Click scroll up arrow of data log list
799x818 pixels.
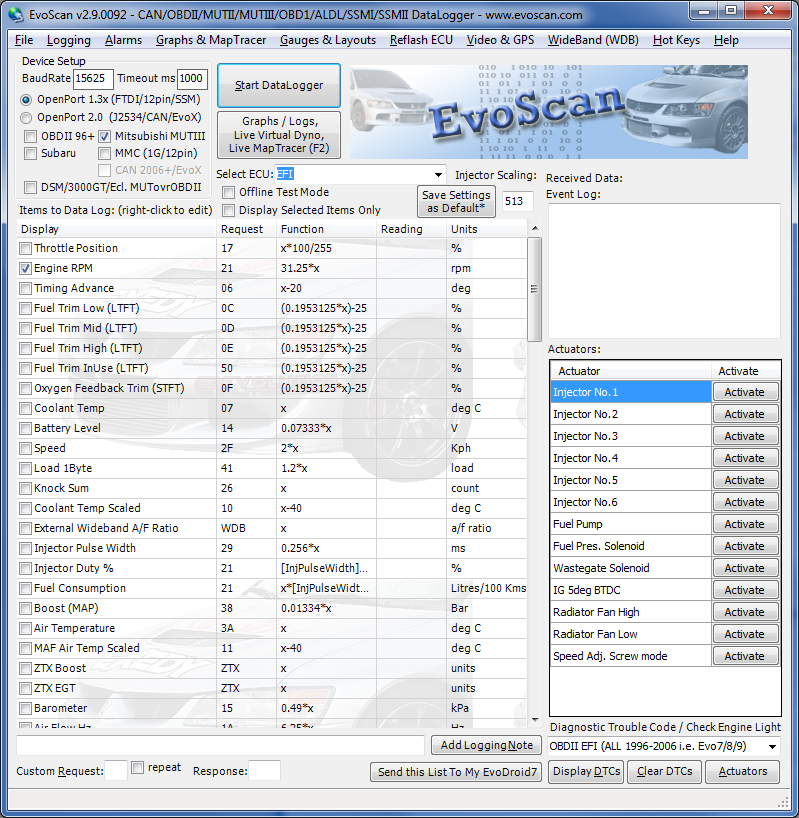[535, 228]
